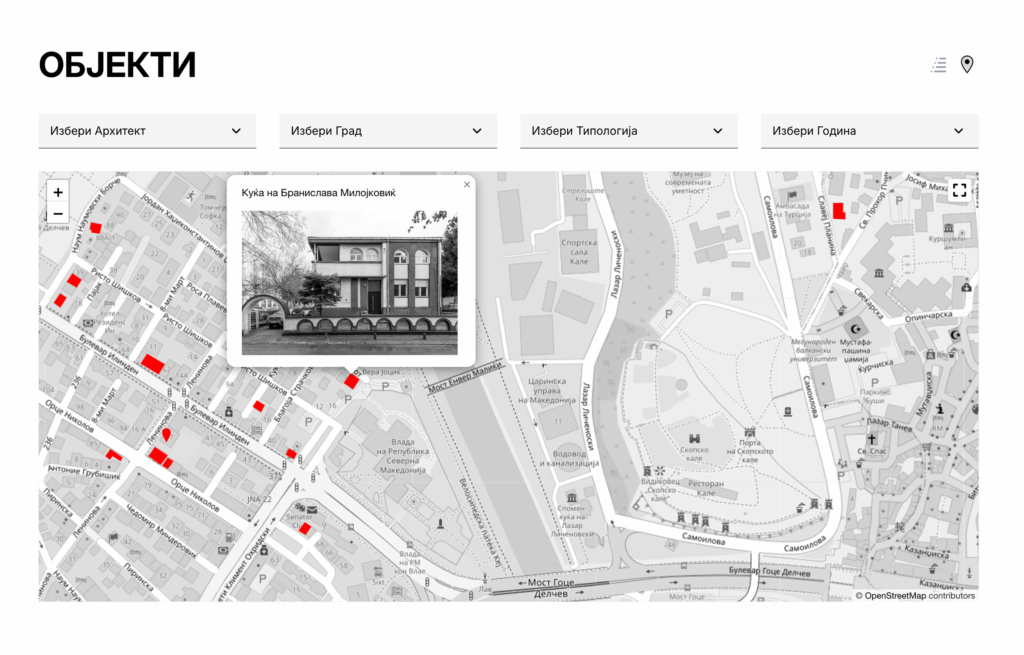Click the ОБЈЕКТИ page heading

[x=118, y=65]
